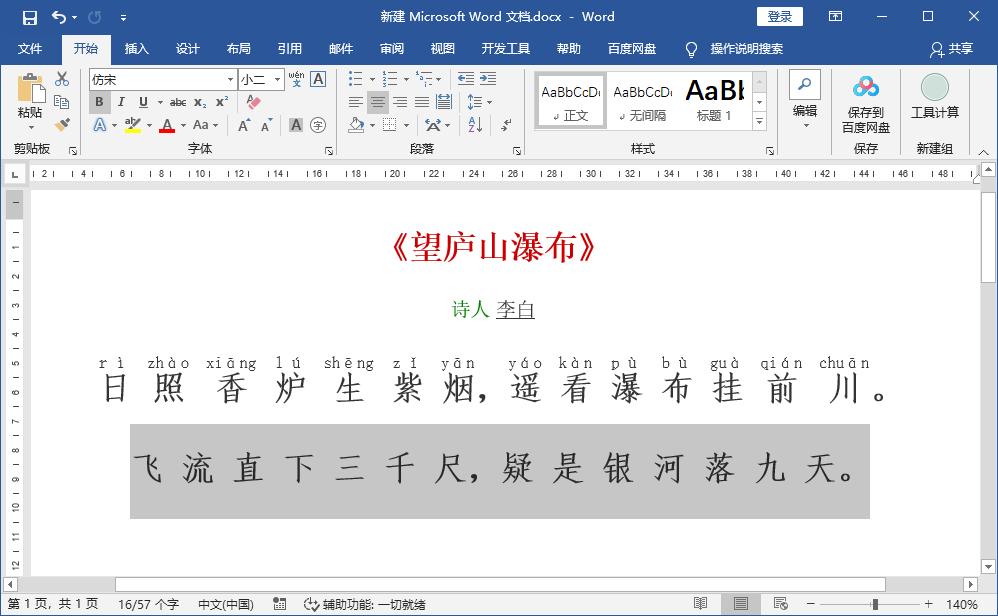
Task: Open the pinyin guide (拼音指南) tool
Action: 297,77
